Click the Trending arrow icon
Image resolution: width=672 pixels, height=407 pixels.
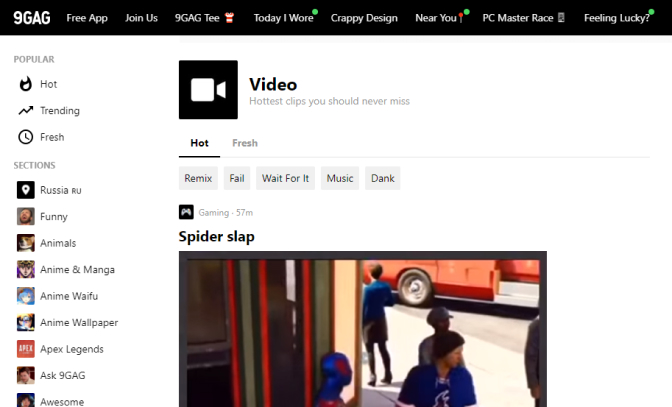(x=26, y=111)
